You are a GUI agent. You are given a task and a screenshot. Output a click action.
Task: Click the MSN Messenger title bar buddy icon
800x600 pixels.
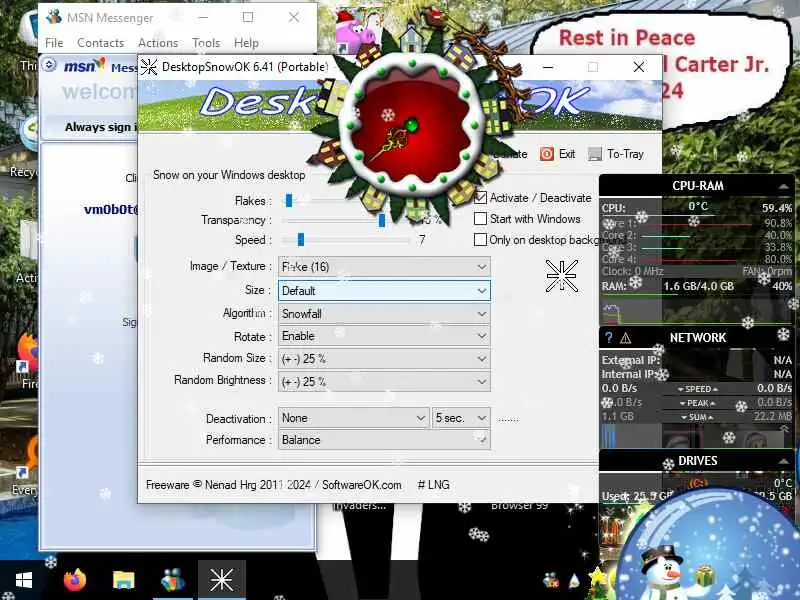(54, 17)
